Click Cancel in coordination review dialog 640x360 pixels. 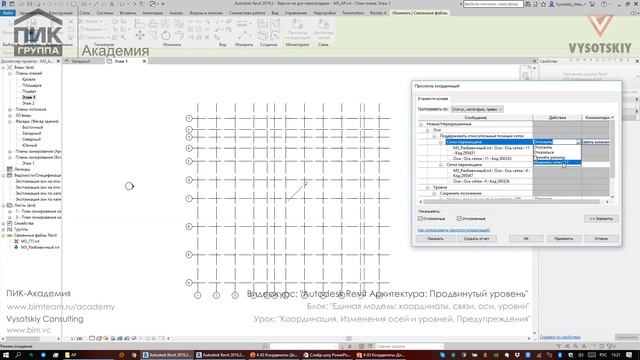(601, 238)
